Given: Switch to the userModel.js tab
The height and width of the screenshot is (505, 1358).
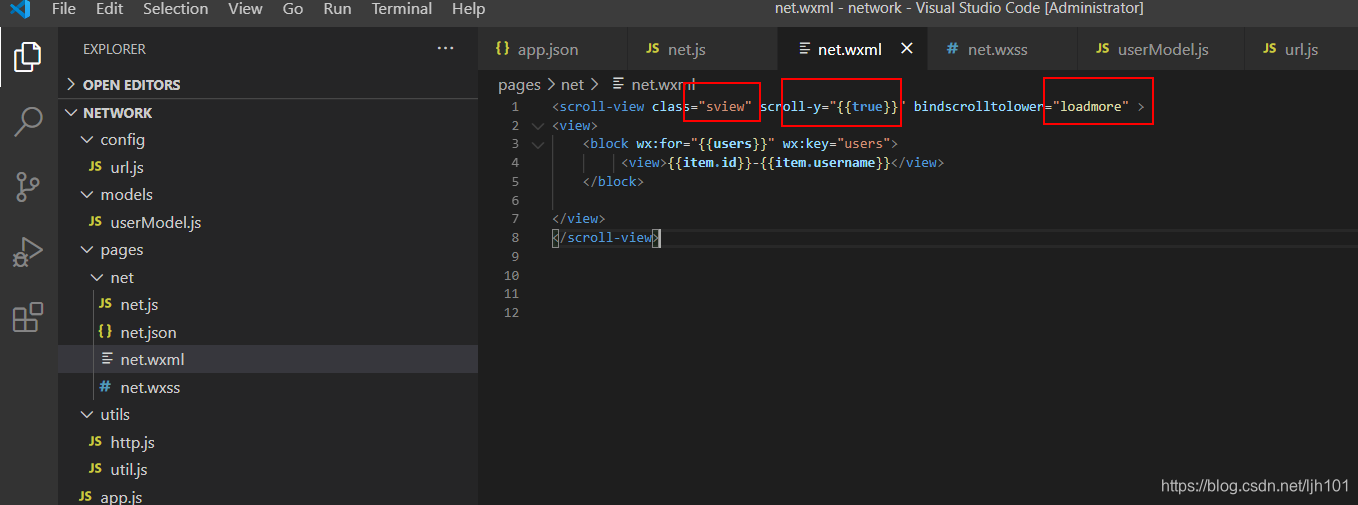Looking at the screenshot, I should coord(1160,49).
